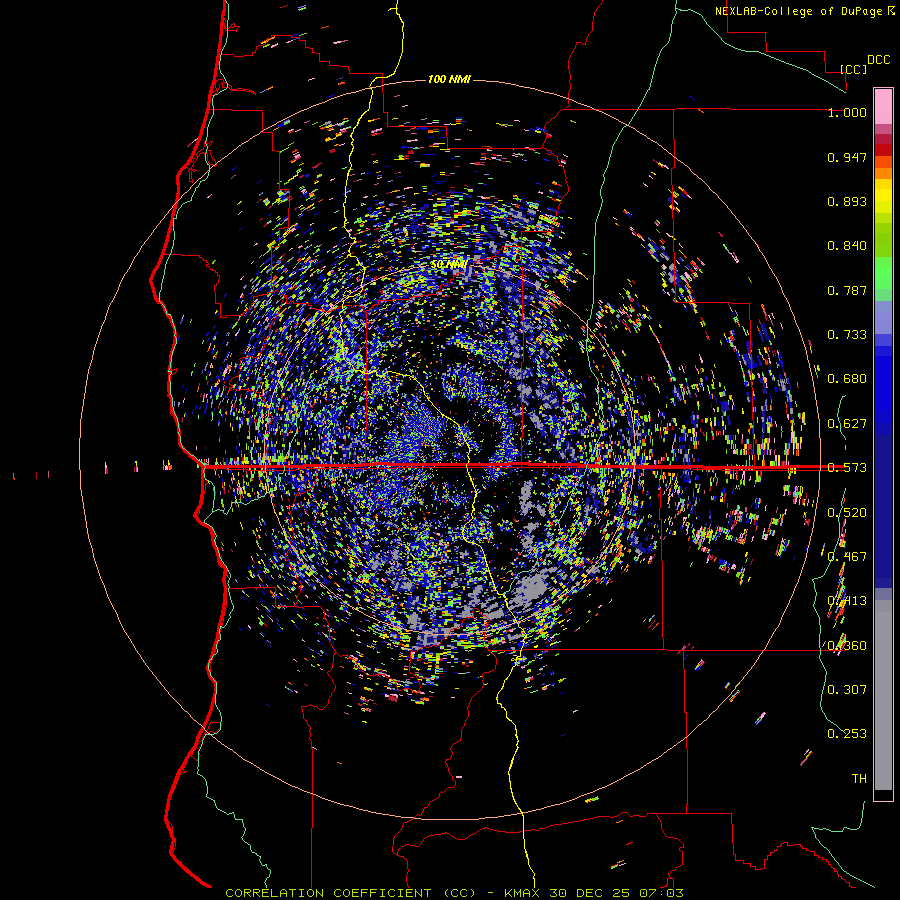Pick the gray segment of color bar
The width and height of the screenshot is (900, 900).
coord(883,695)
